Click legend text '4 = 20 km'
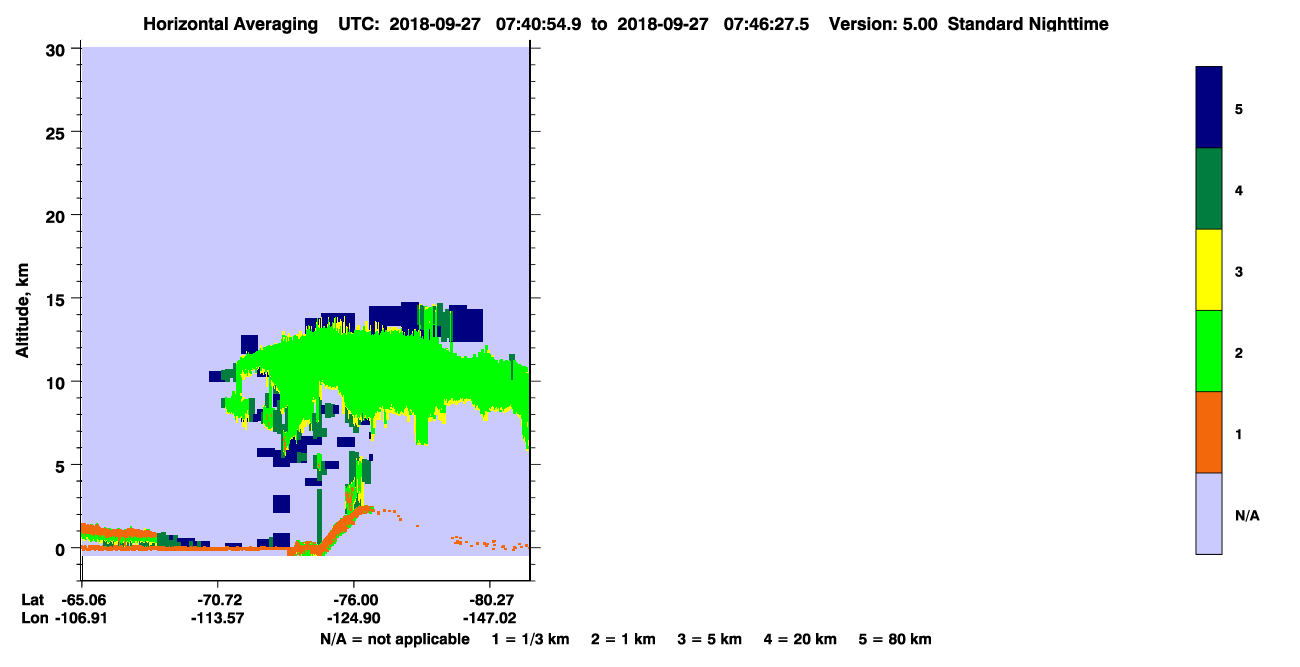 point(801,639)
